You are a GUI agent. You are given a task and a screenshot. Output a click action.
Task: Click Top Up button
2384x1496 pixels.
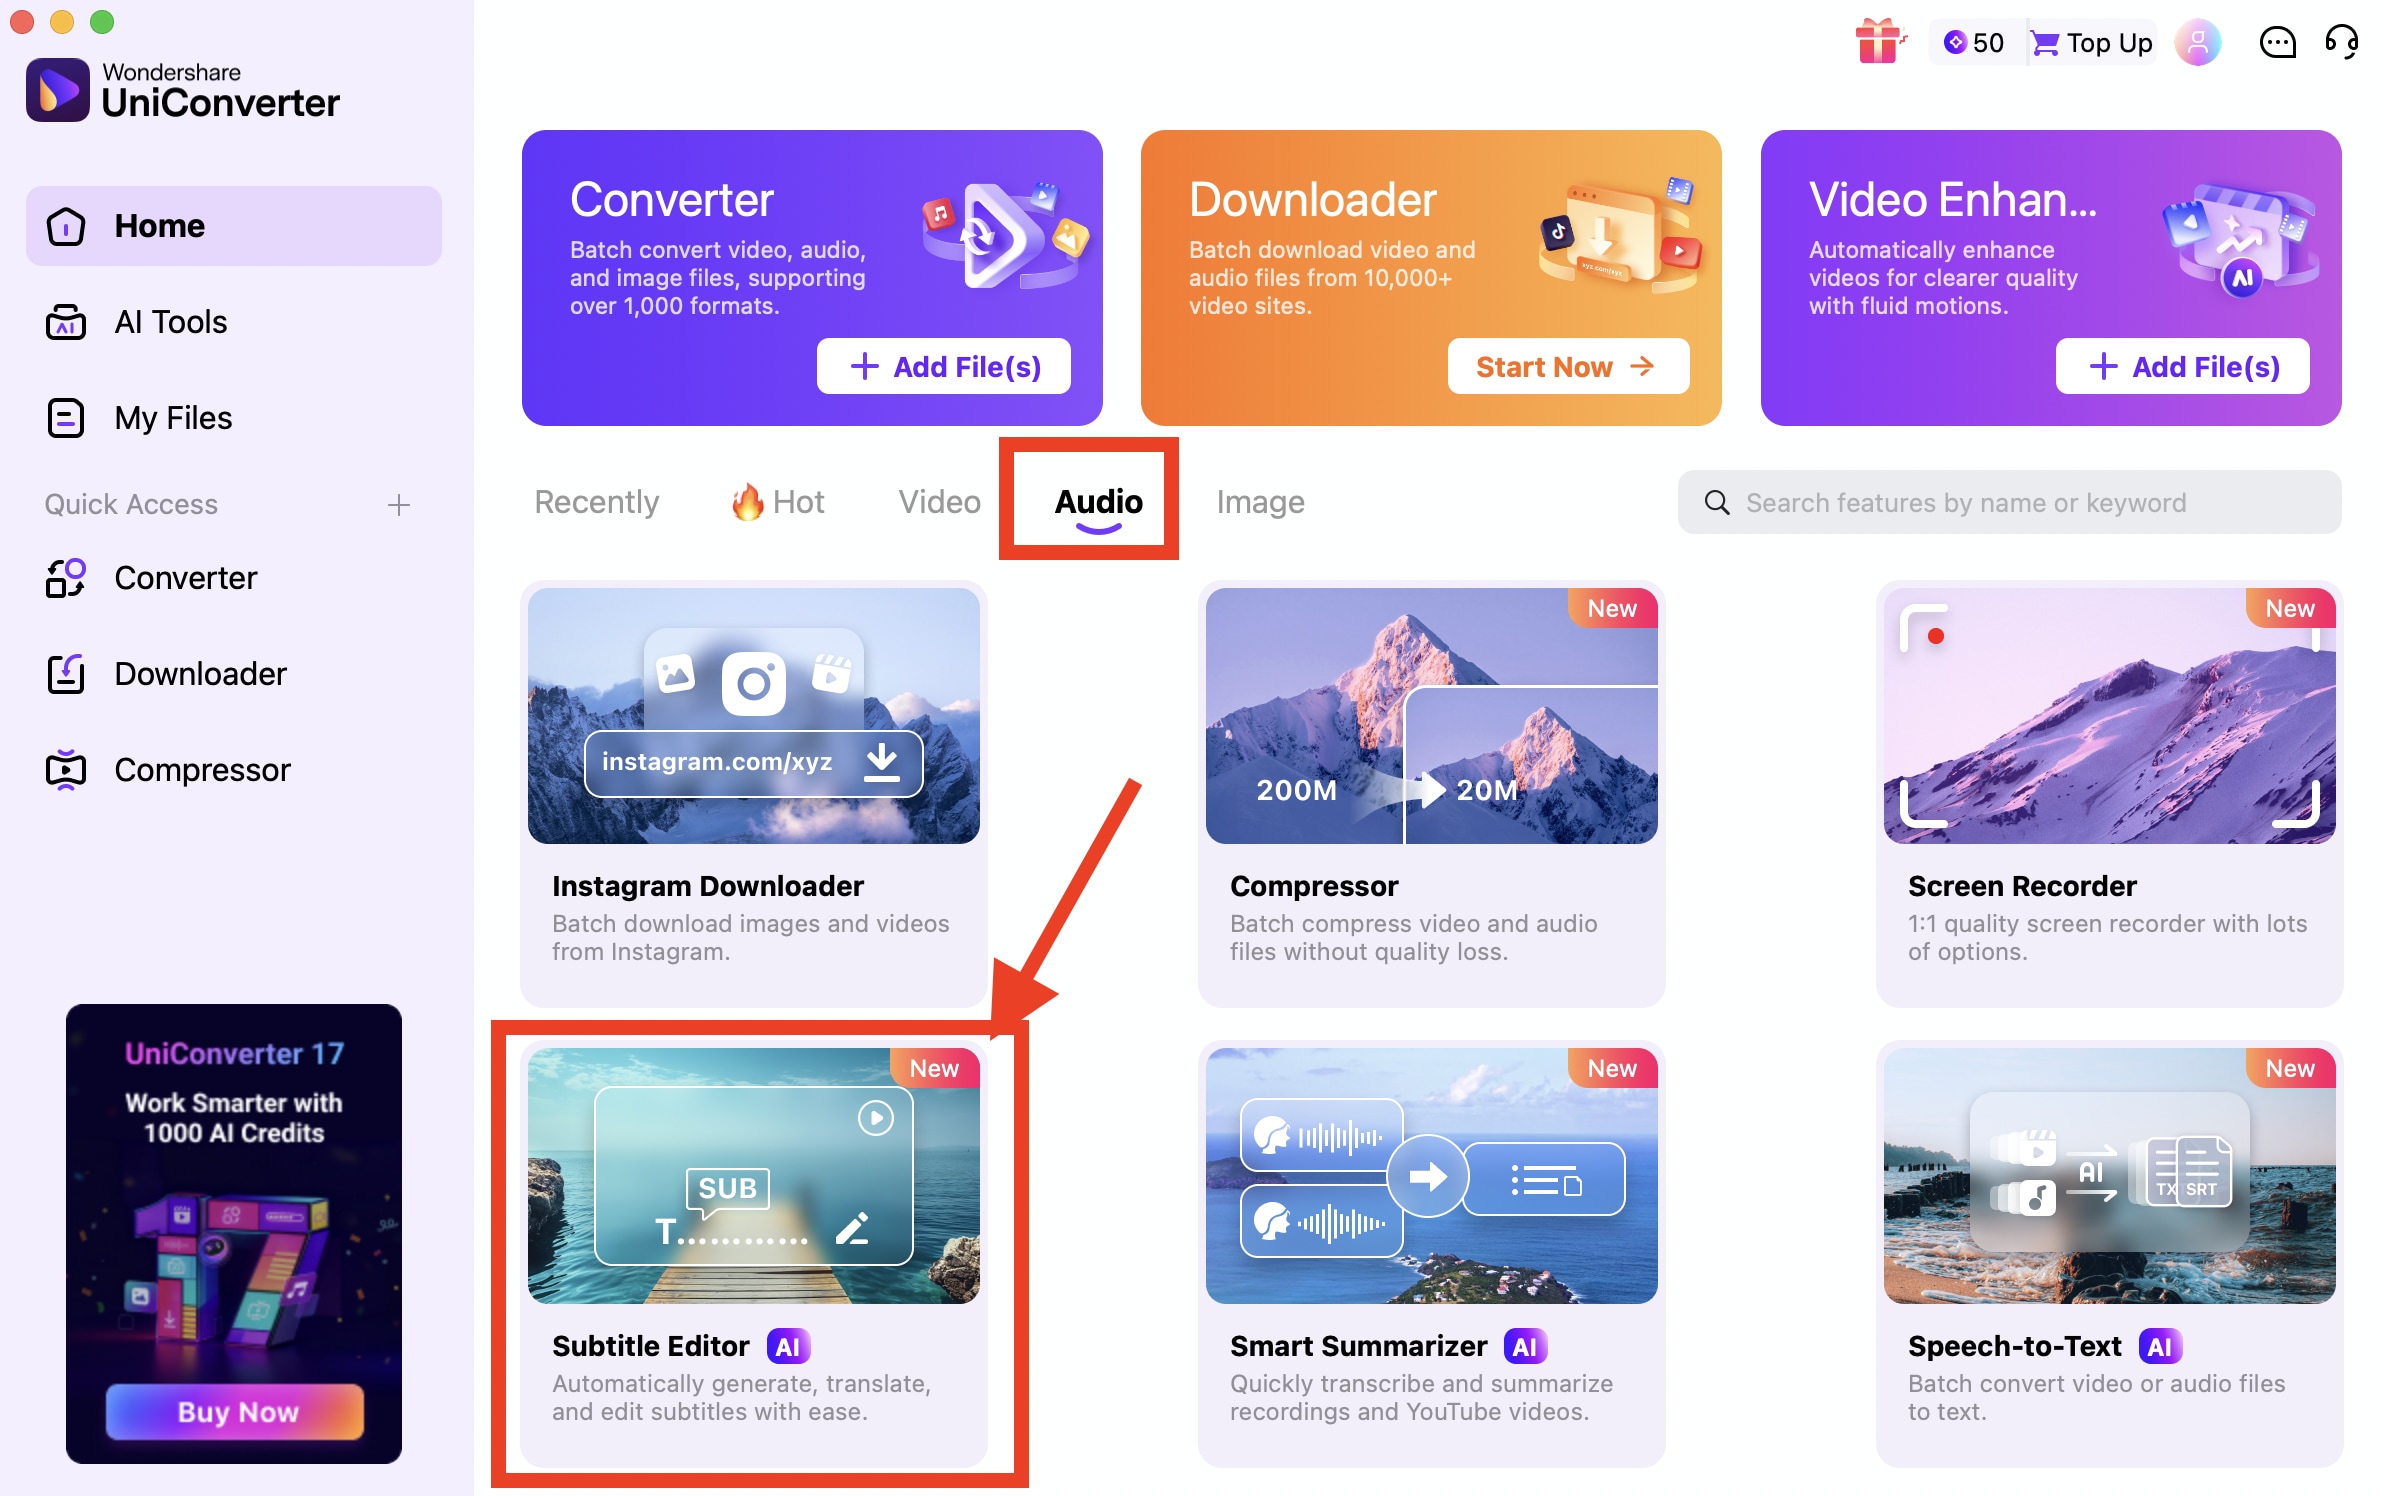2092,43
